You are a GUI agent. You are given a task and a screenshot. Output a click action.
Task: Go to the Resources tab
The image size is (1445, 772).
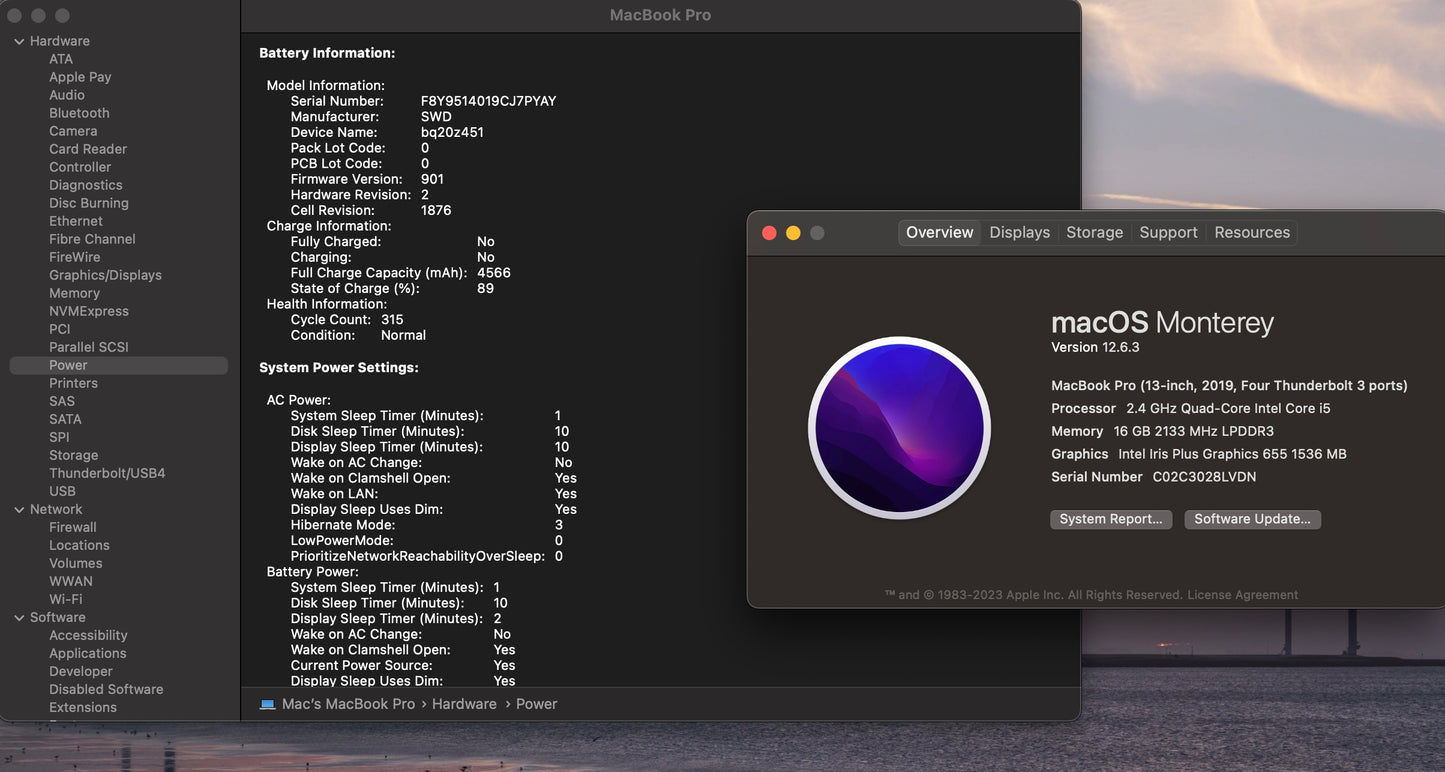coord(1252,232)
